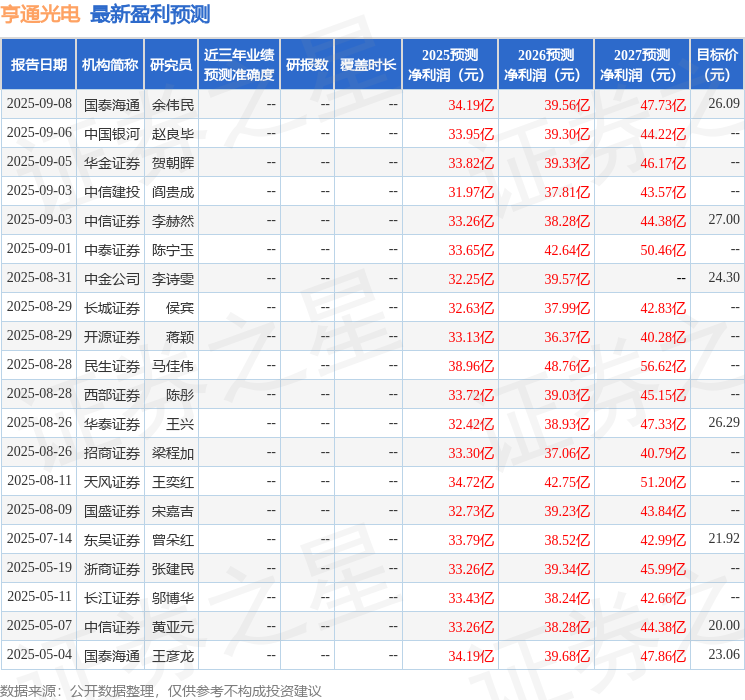745x700 pixels.
Task: Click 2027 profit value 56.62亿
Action: point(663,366)
